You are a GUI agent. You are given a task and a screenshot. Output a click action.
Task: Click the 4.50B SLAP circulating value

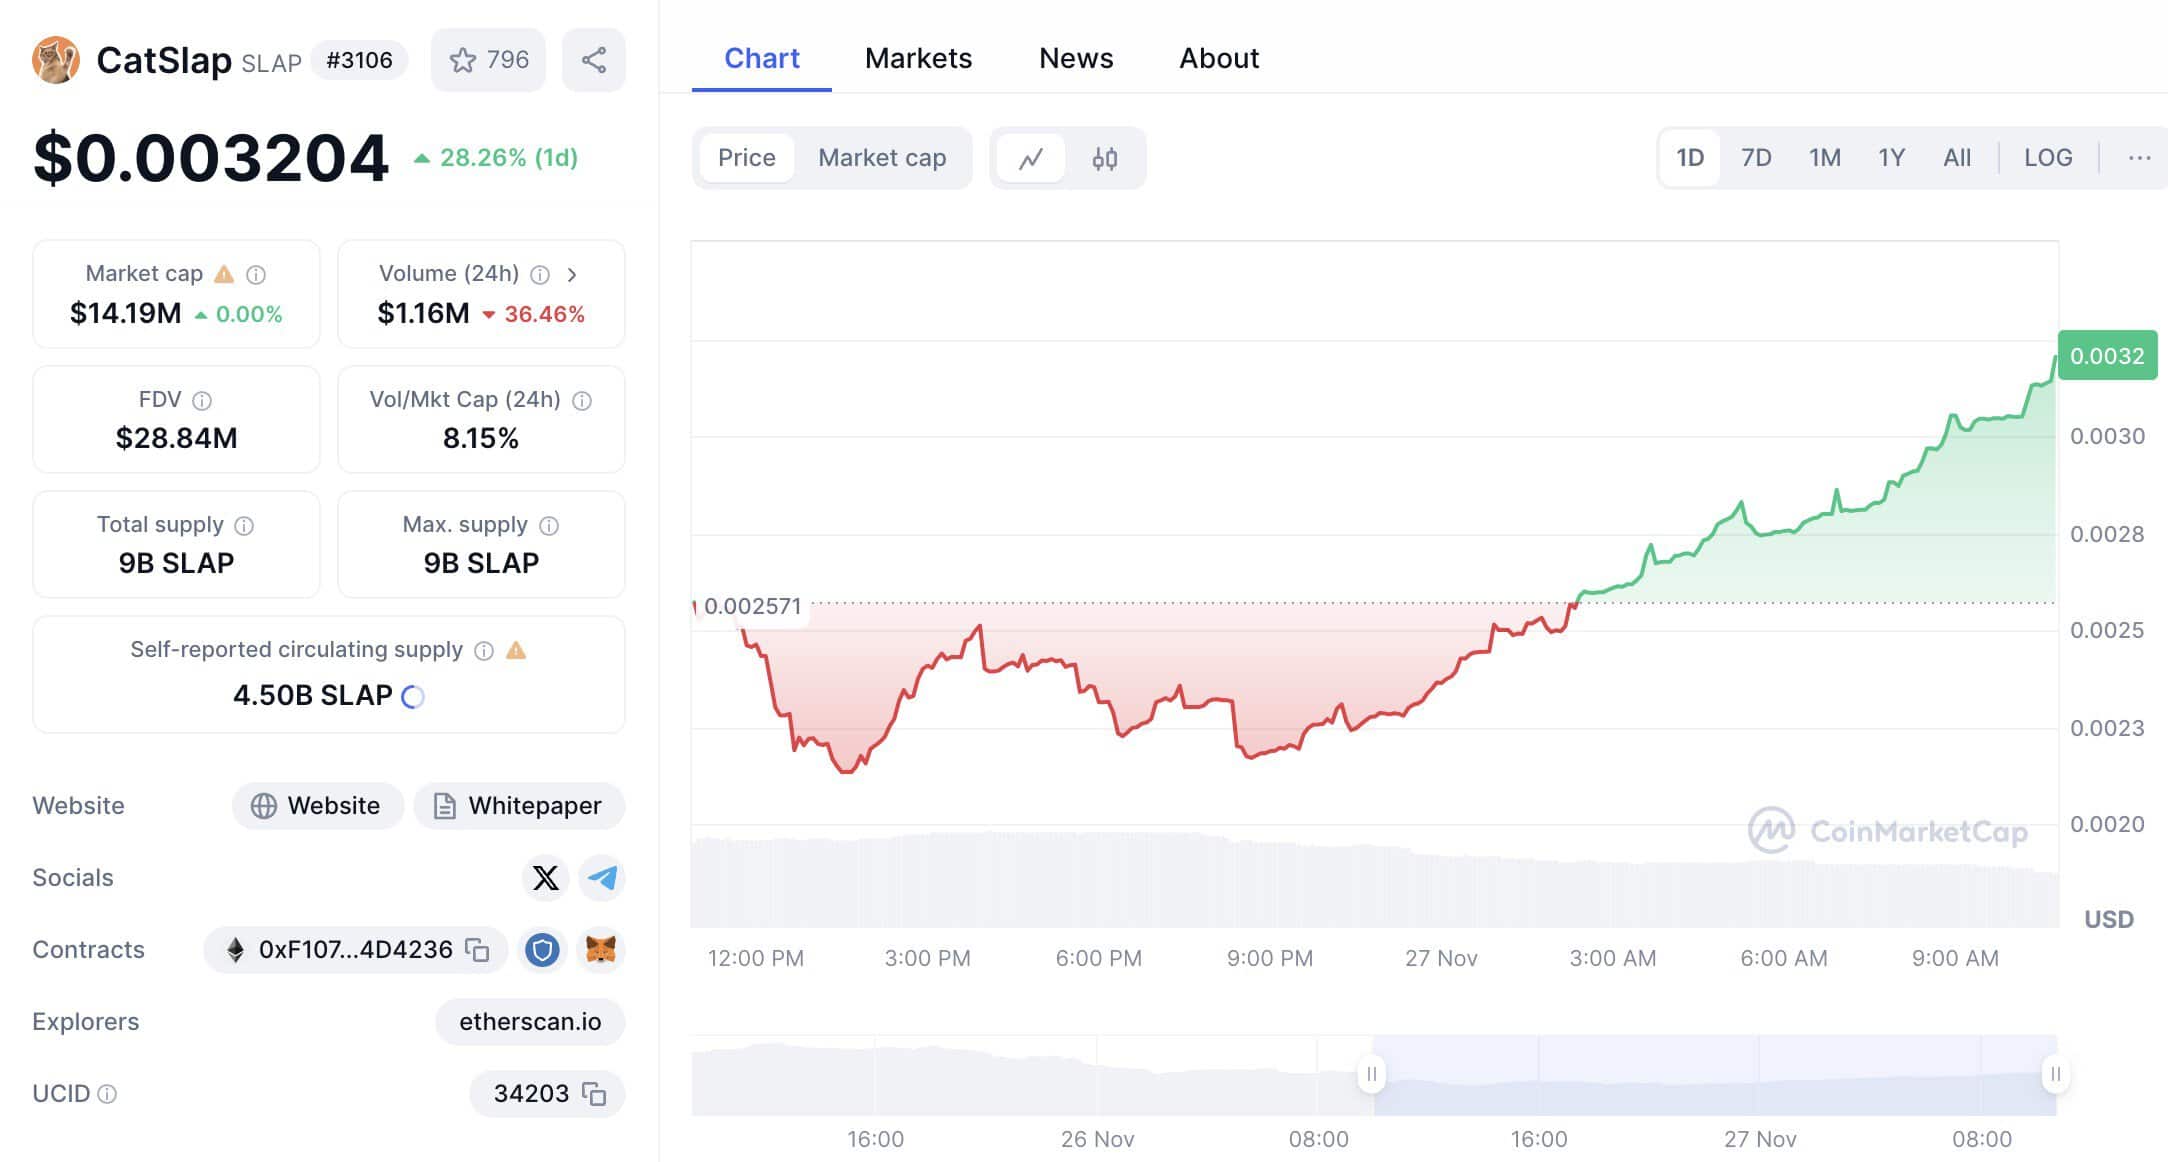[313, 695]
